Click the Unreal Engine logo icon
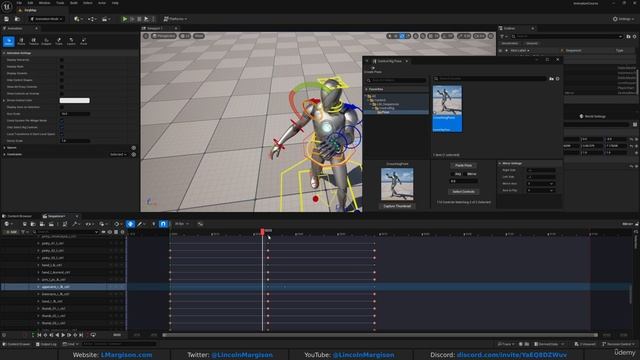Image resolution: width=640 pixels, height=360 pixels. 7,7
